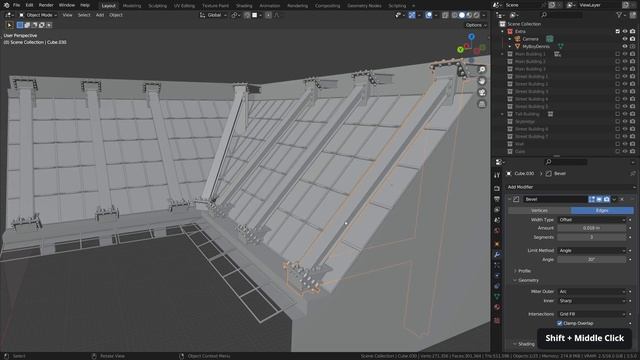Remove the Bevel modifier with X
The height and width of the screenshot is (360, 640).
coord(622,199)
